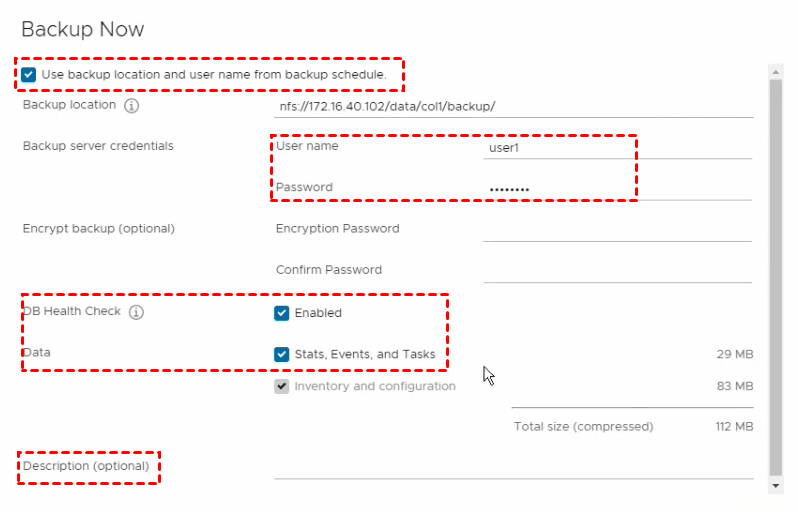Click the info icon beside Backup location
The height and width of the screenshot is (512, 798).
(132, 105)
